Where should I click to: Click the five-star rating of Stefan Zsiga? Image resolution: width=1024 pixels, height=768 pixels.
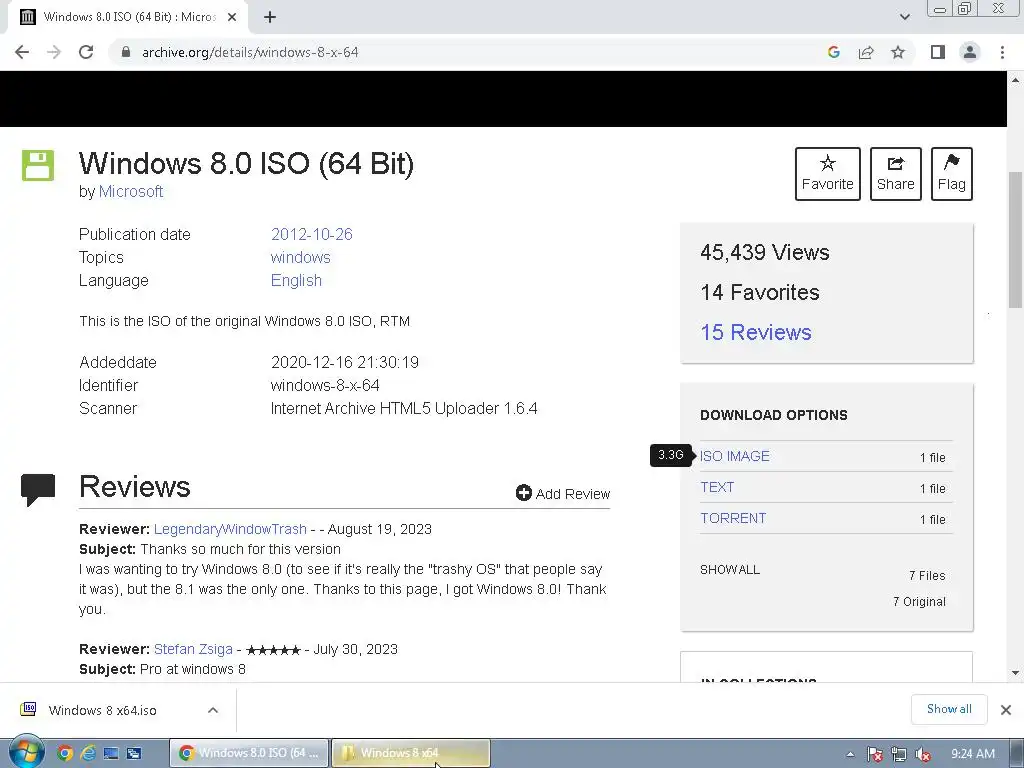[273, 650]
